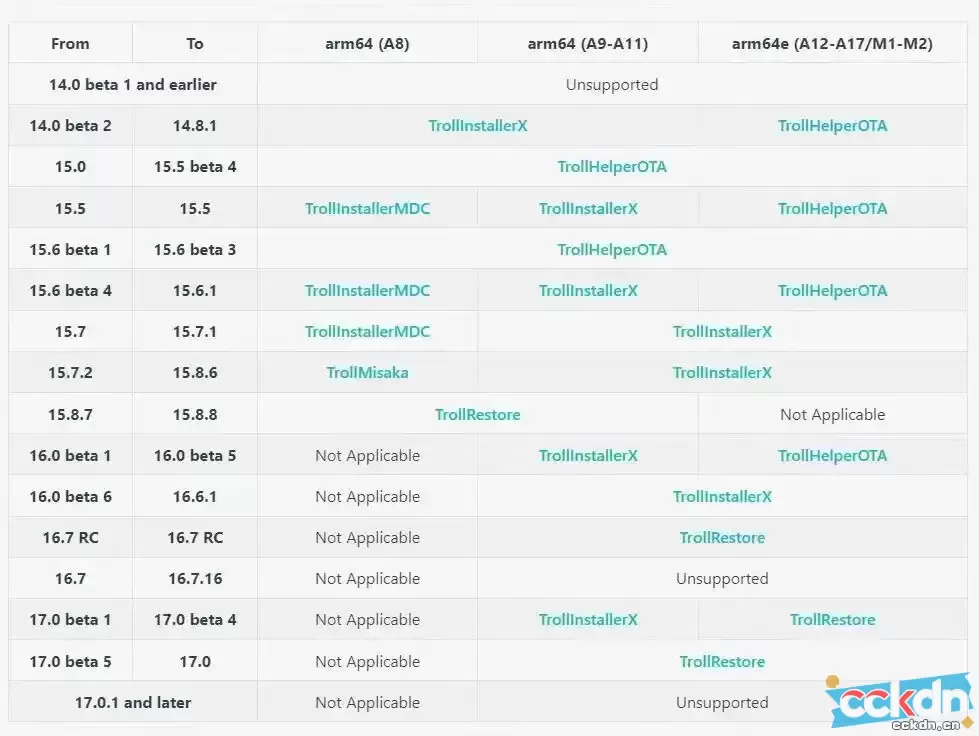Click TrollHelperOTA link in 15.0 row
Screen dimensions: 979x736
coord(612,167)
